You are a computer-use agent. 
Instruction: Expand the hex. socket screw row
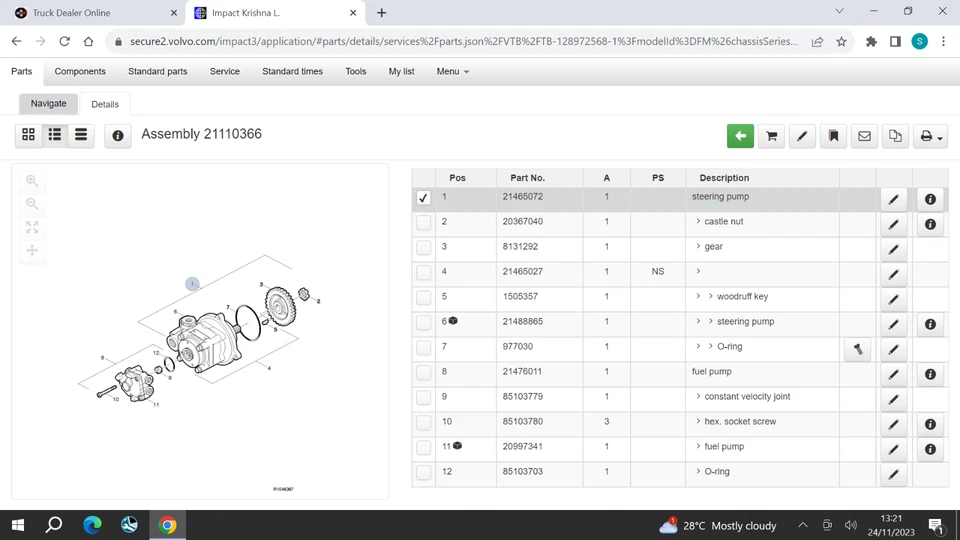[698, 421]
